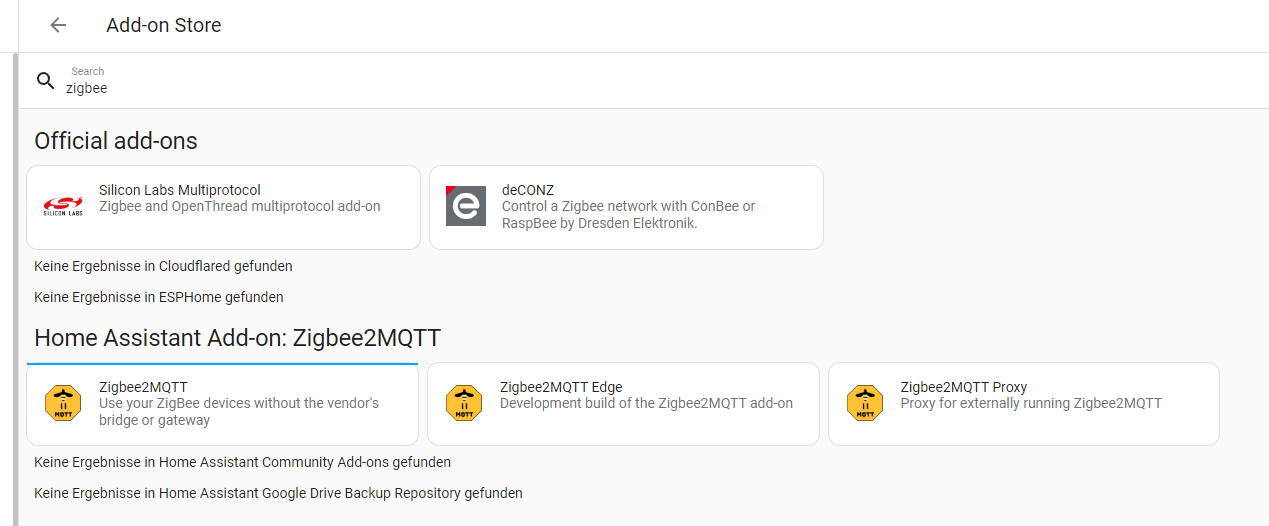Screen dimensions: 1269x526
Task: Open the Zigbee2MQTT Edge title
Action: point(561,387)
